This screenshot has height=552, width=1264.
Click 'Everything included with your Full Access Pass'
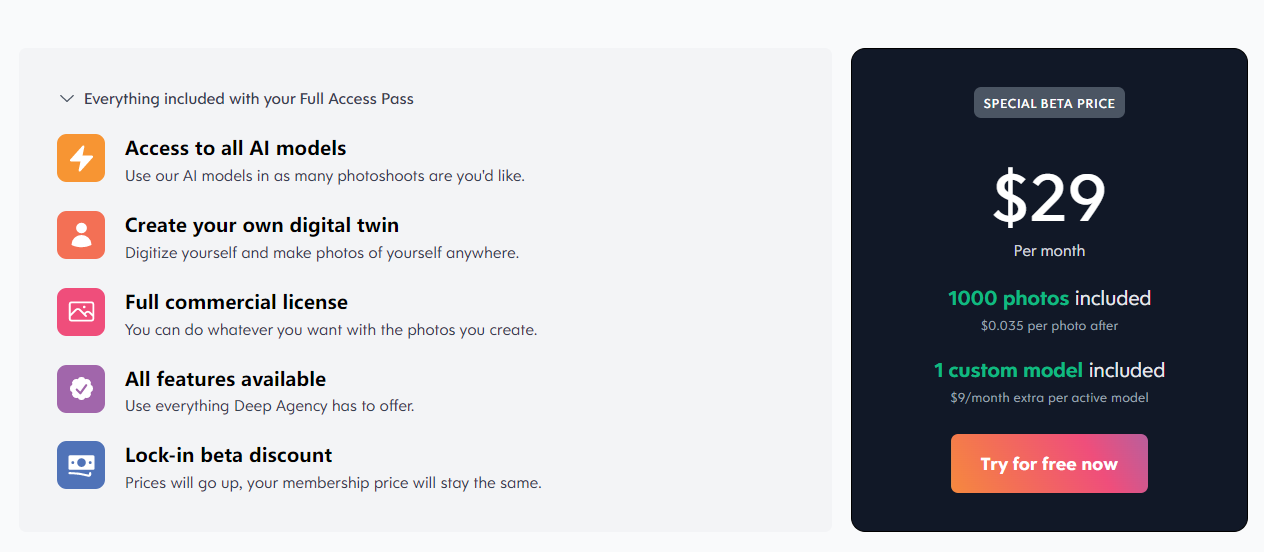(248, 99)
